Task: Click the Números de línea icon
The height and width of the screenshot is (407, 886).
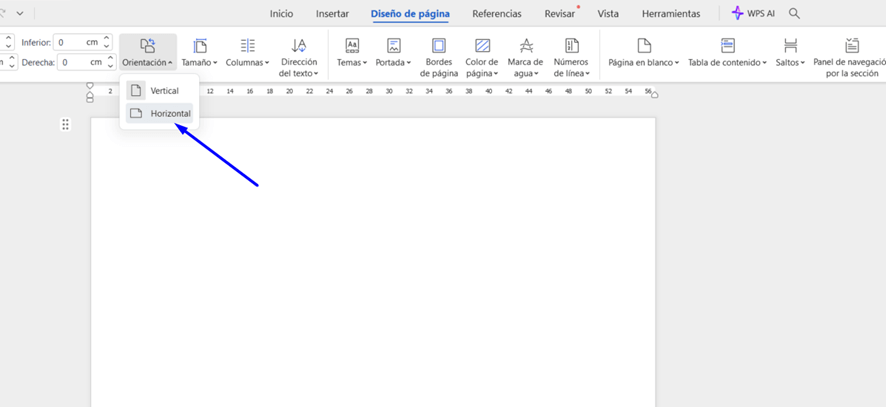Action: click(572, 46)
